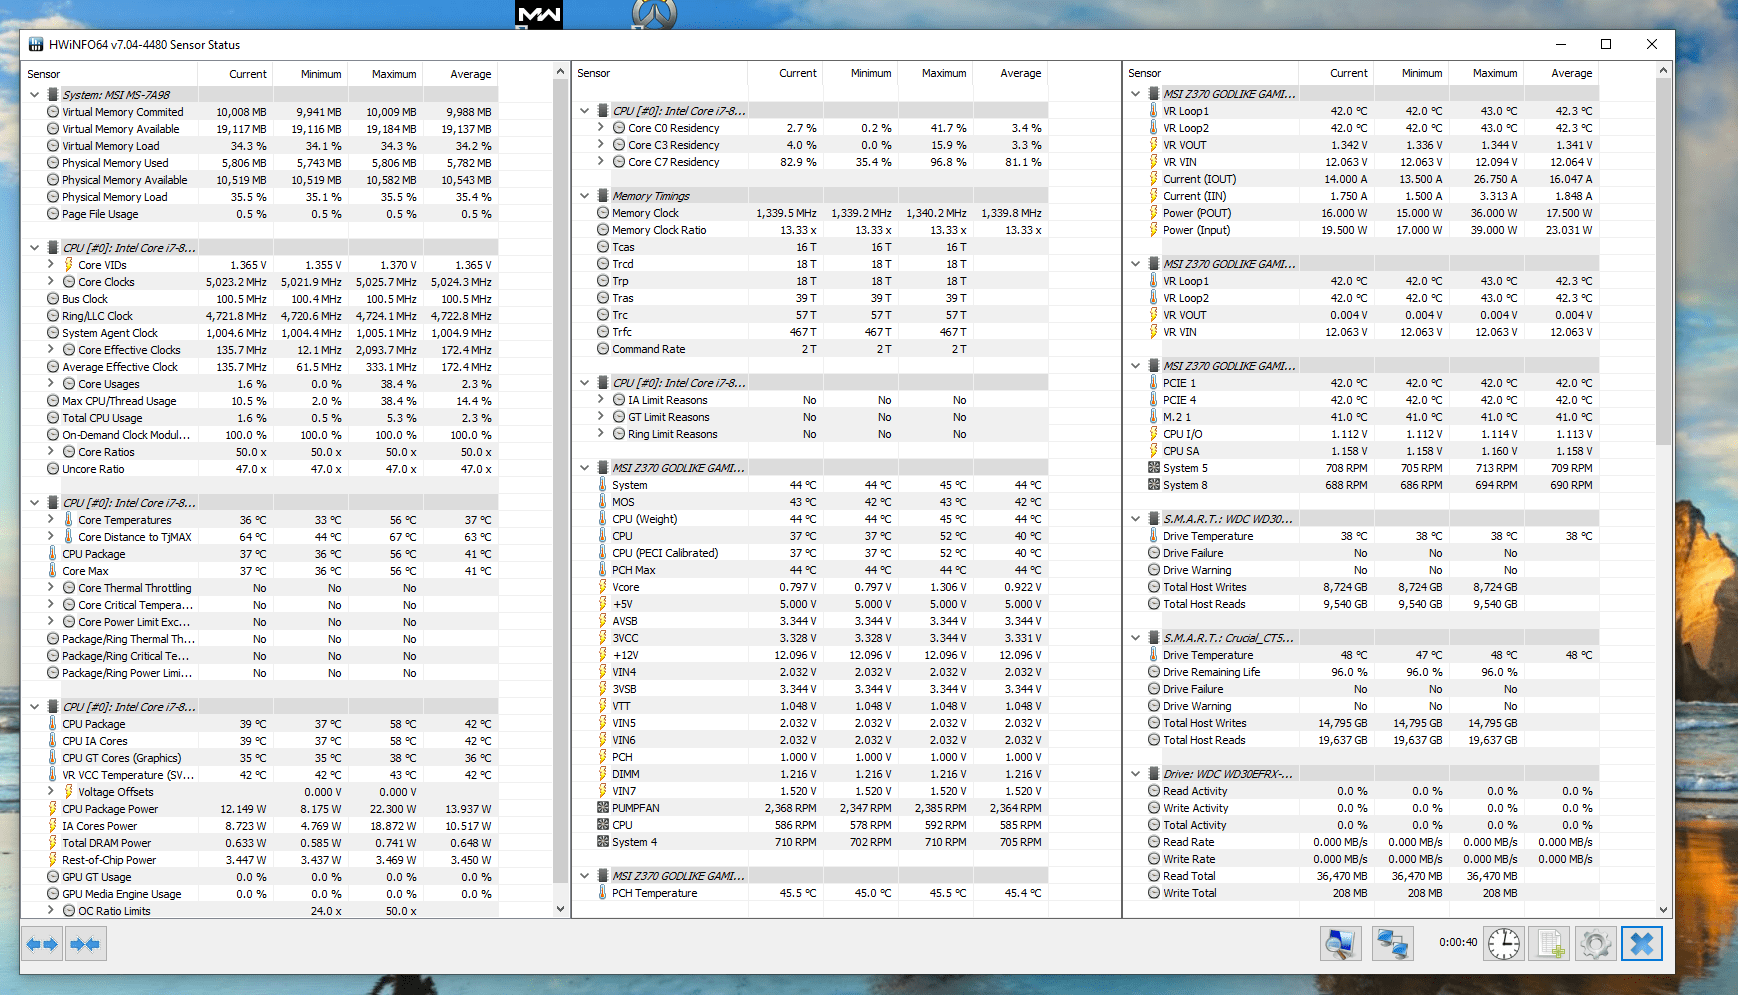Expand the Core C0 Residency row

pos(601,128)
